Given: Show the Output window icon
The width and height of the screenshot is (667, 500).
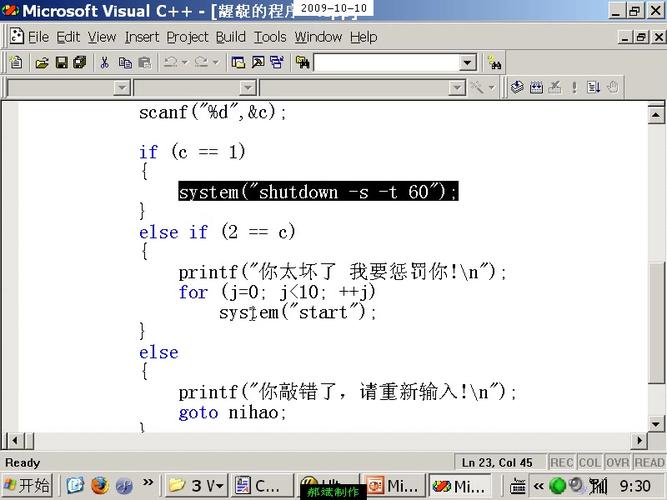Looking at the screenshot, I should (258, 63).
